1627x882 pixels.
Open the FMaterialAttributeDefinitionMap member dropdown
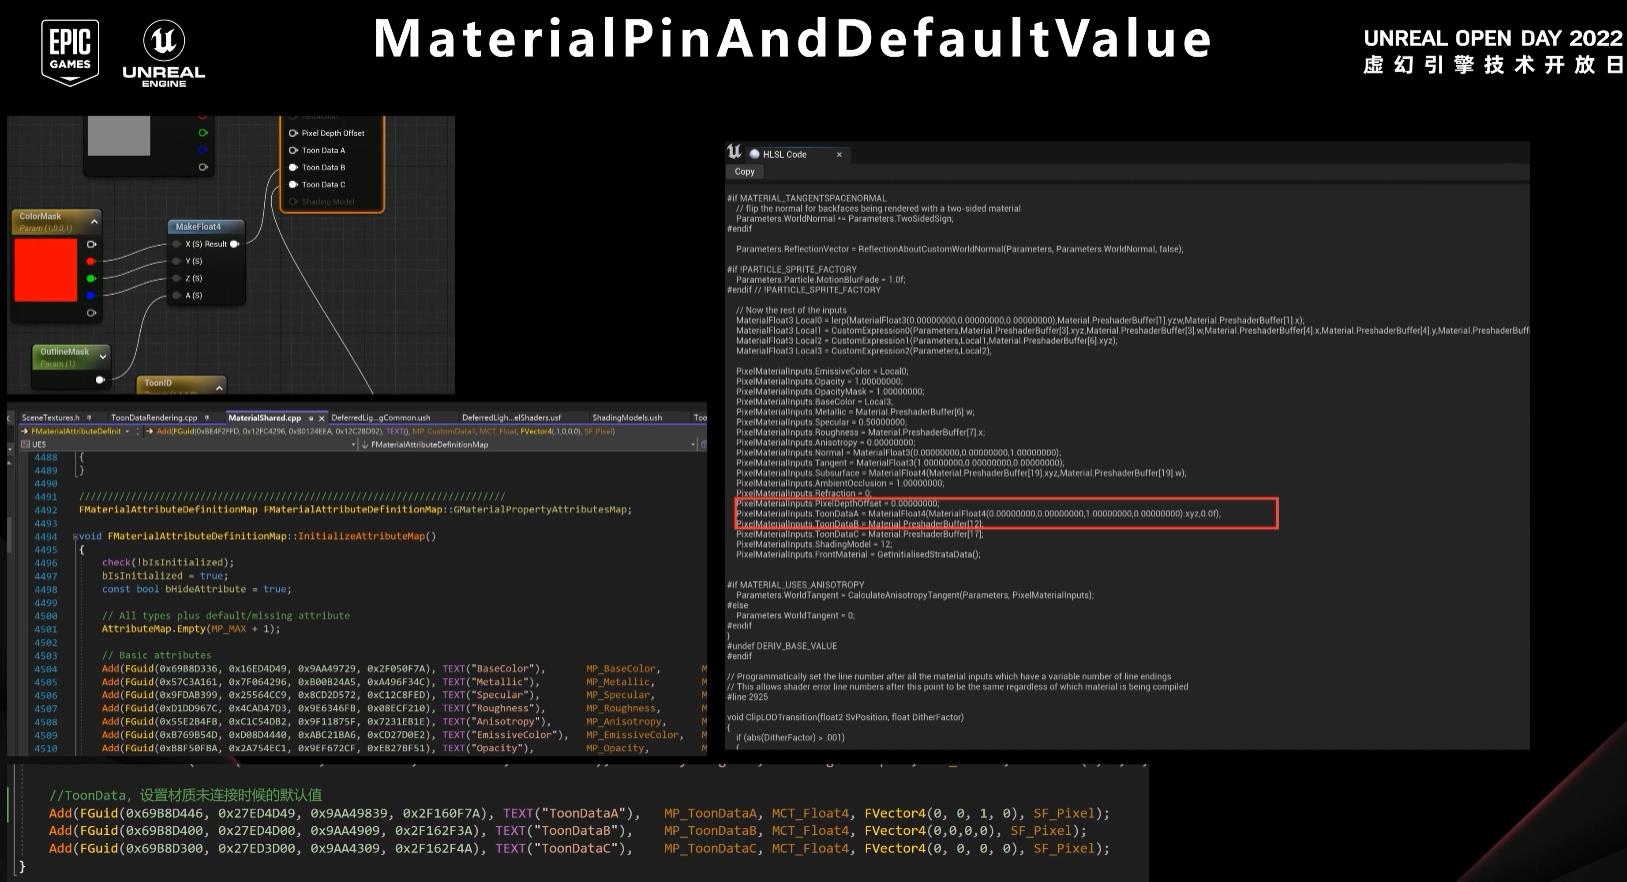point(693,445)
